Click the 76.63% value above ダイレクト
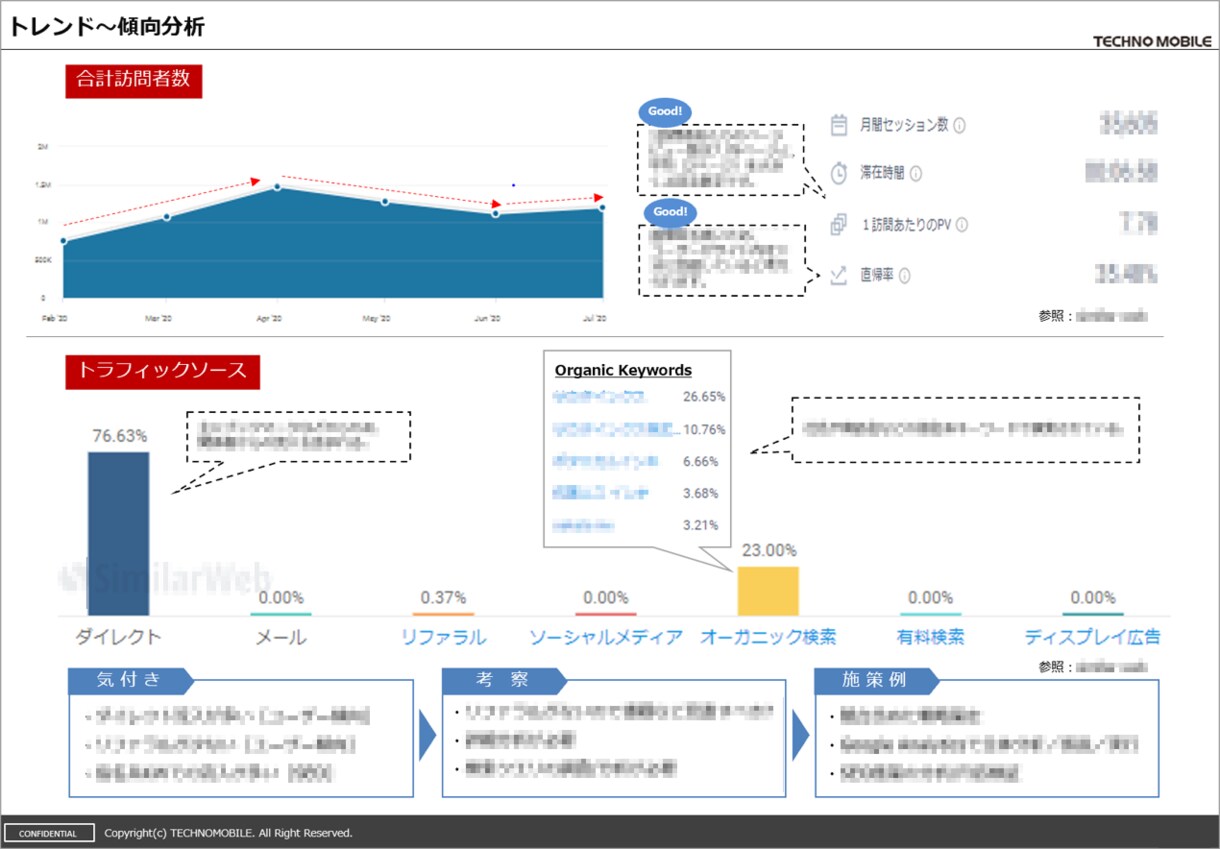Image resolution: width=1220 pixels, height=849 pixels. coord(119,436)
